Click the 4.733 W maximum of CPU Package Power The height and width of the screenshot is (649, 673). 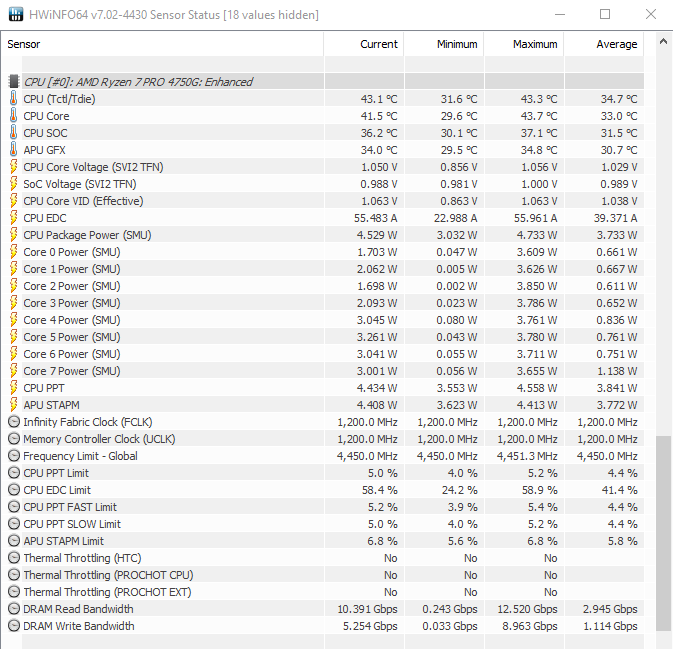point(537,235)
